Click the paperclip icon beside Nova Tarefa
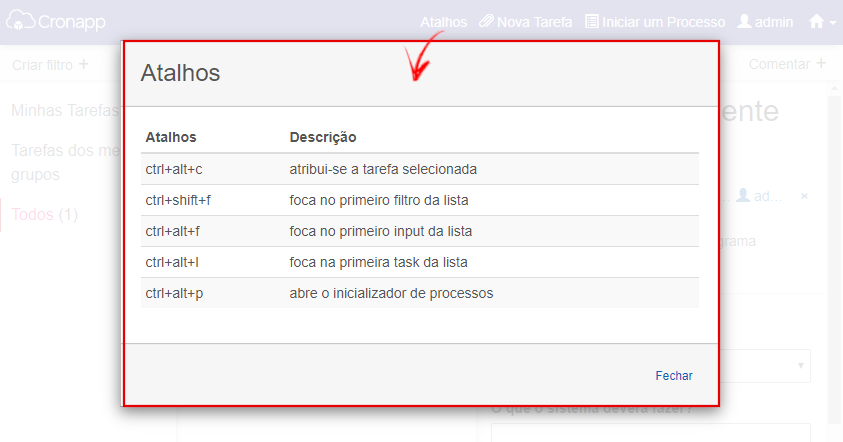 [x=486, y=21]
